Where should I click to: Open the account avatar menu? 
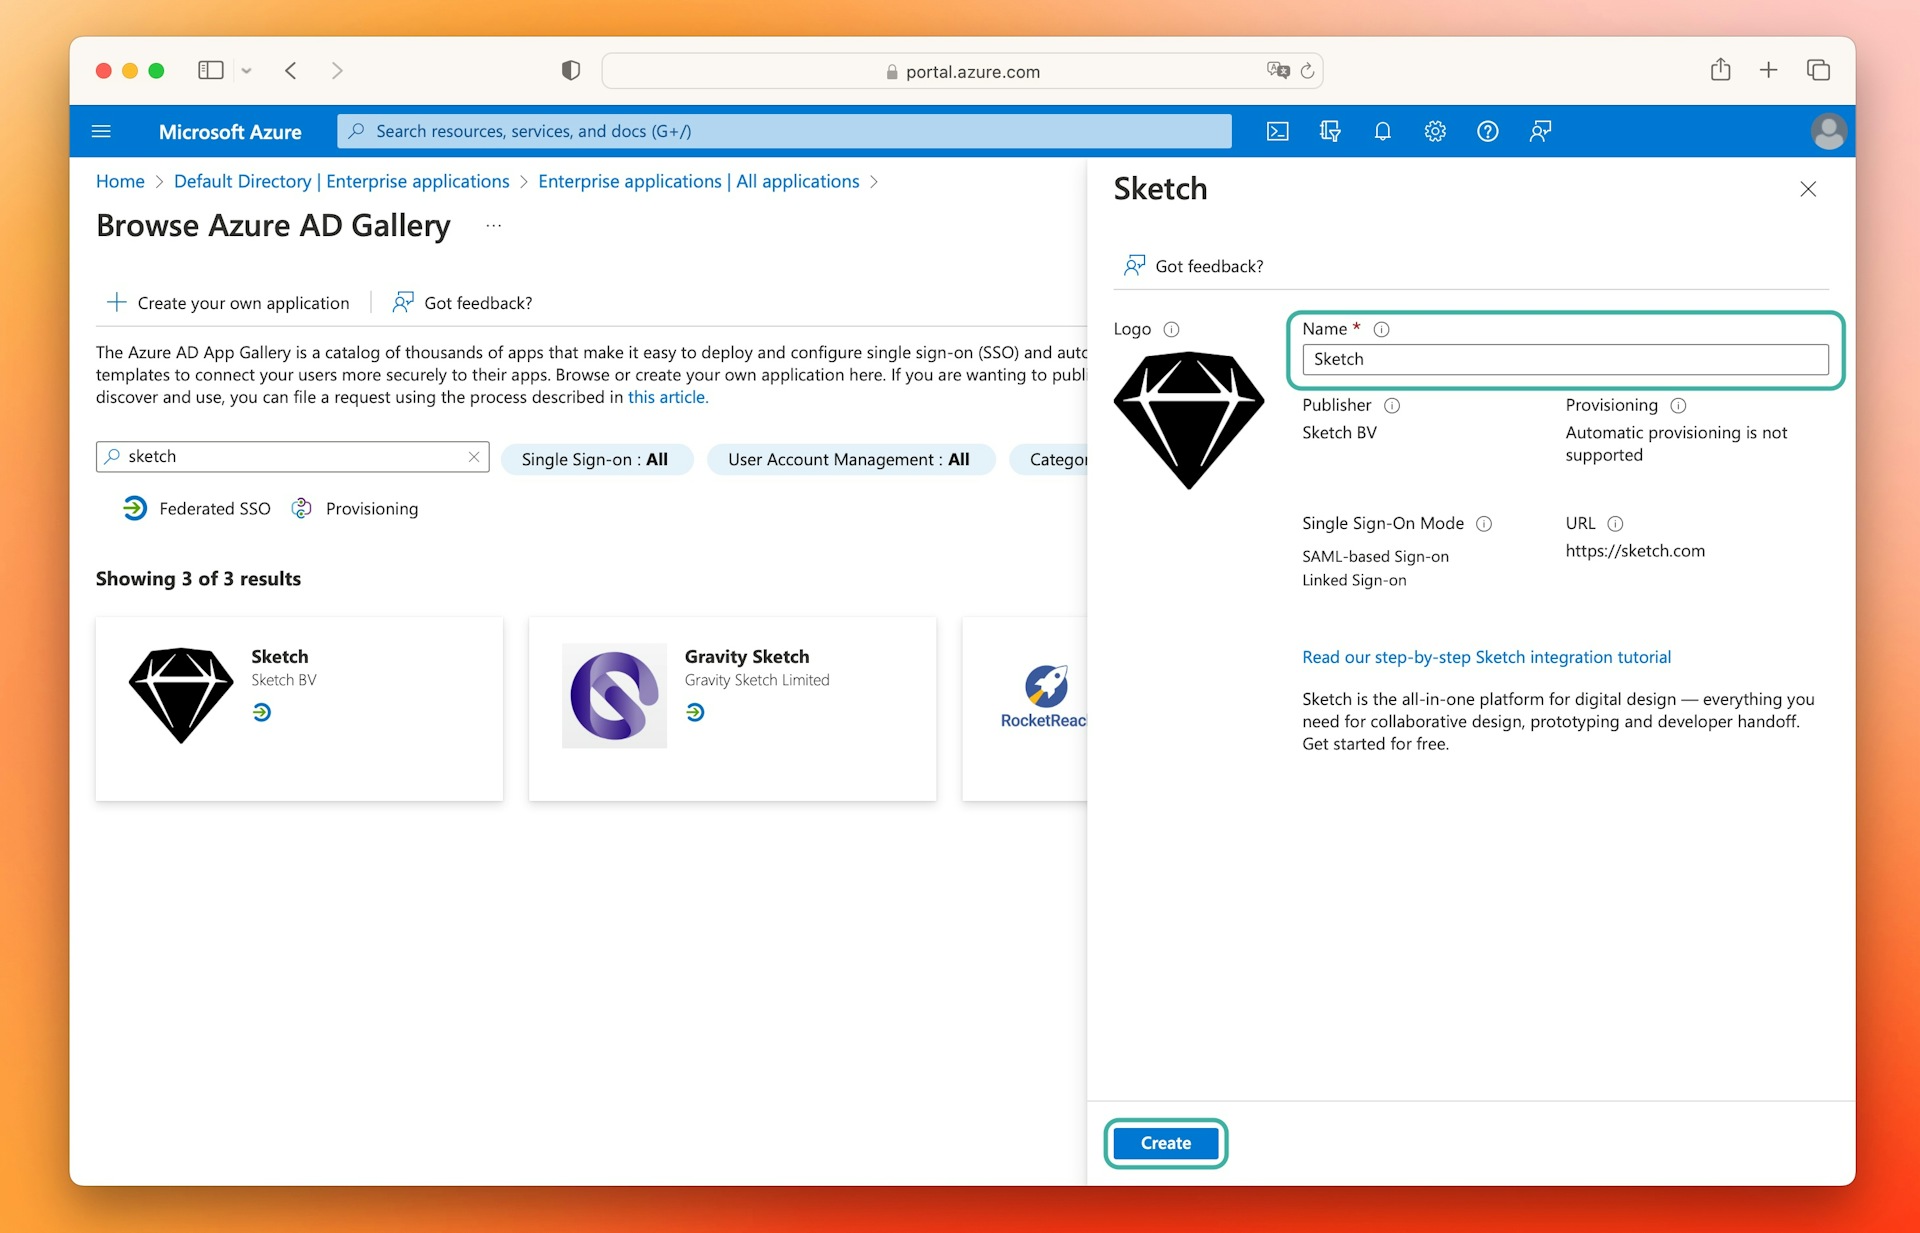1828,131
